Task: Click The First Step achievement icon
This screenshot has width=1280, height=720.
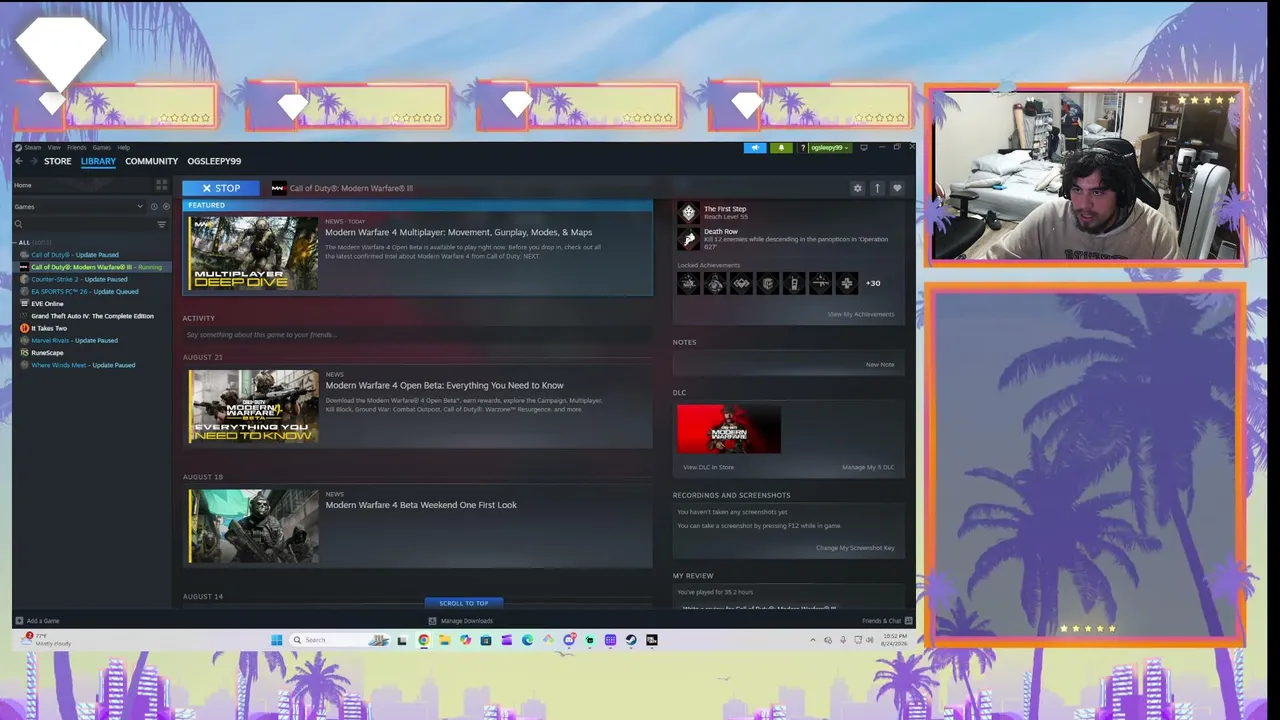Action: (688, 212)
